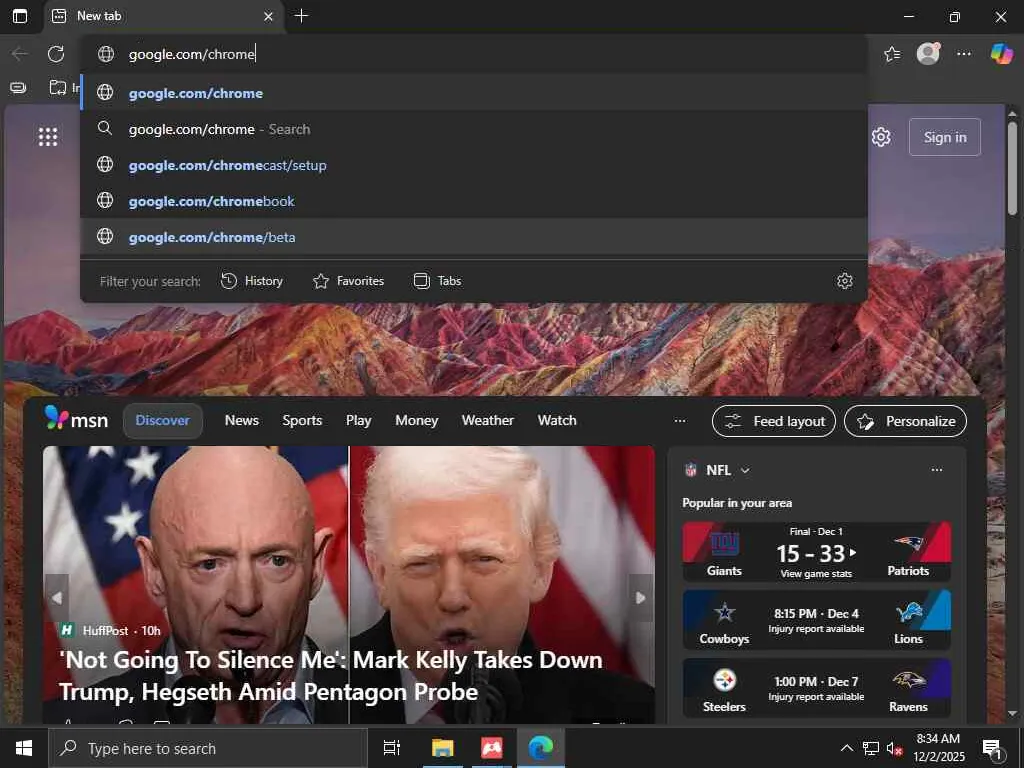Click the Feed layout button
Screen dimensions: 1024x768
click(x=774, y=421)
